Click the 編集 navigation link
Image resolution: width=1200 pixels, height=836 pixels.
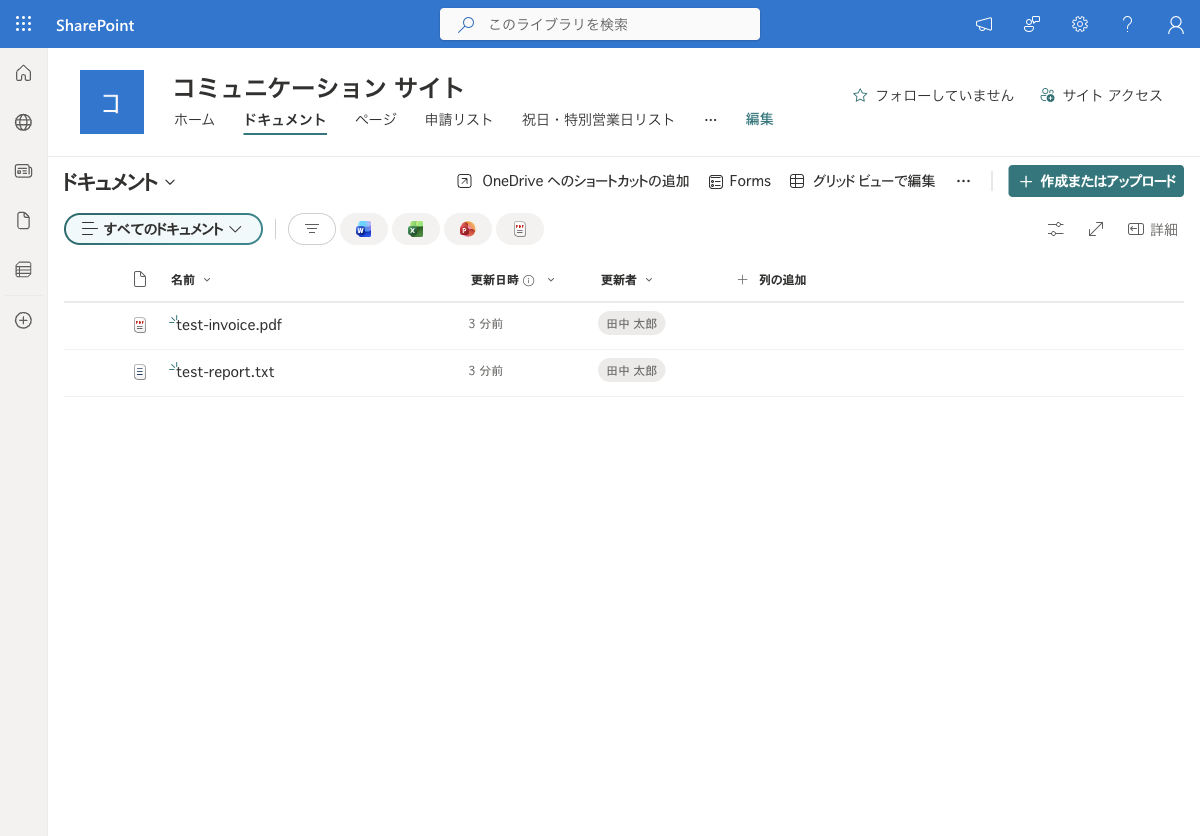tap(760, 119)
